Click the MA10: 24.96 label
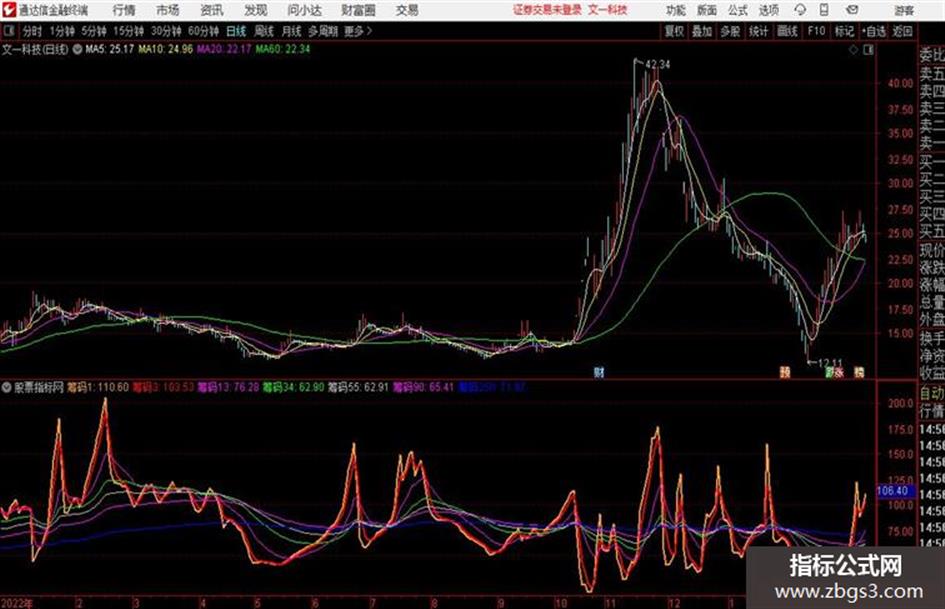945x609 pixels. 165,49
